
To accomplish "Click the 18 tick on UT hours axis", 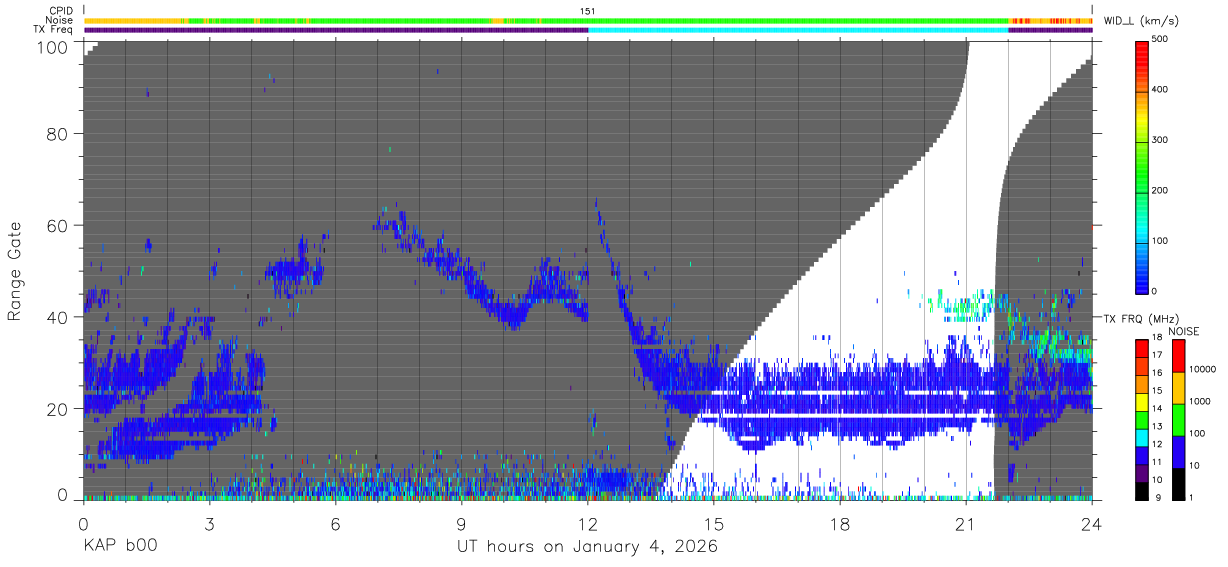I will tap(840, 524).
